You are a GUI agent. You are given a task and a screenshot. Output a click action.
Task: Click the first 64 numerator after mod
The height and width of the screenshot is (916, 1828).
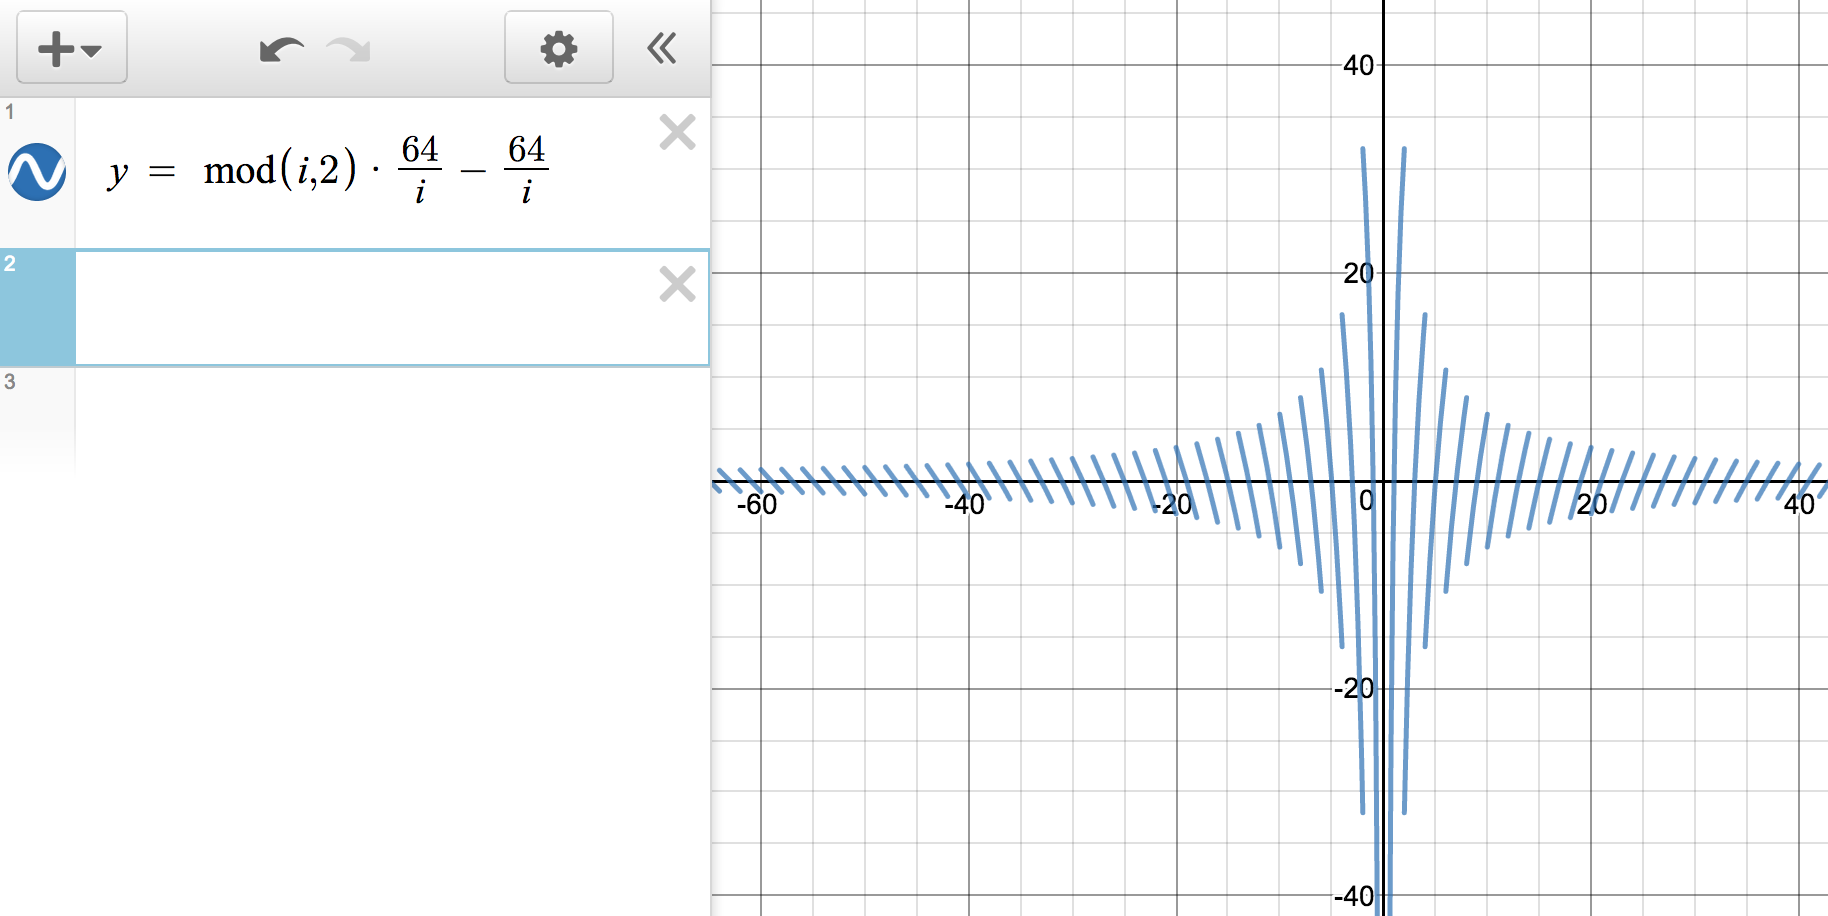(420, 149)
